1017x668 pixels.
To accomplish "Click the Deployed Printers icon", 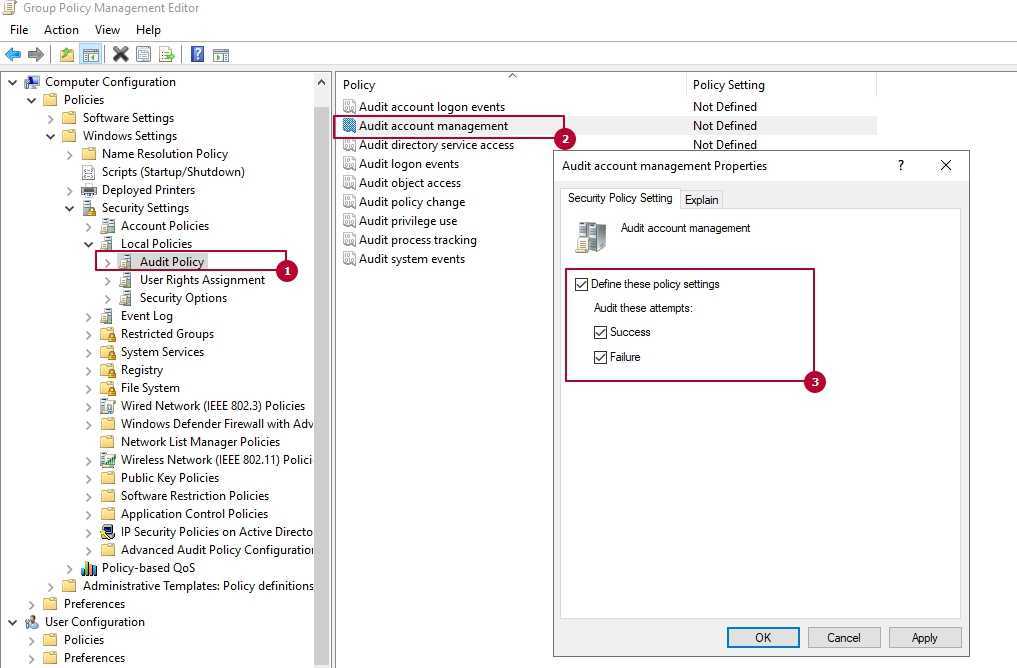I will click(x=89, y=190).
